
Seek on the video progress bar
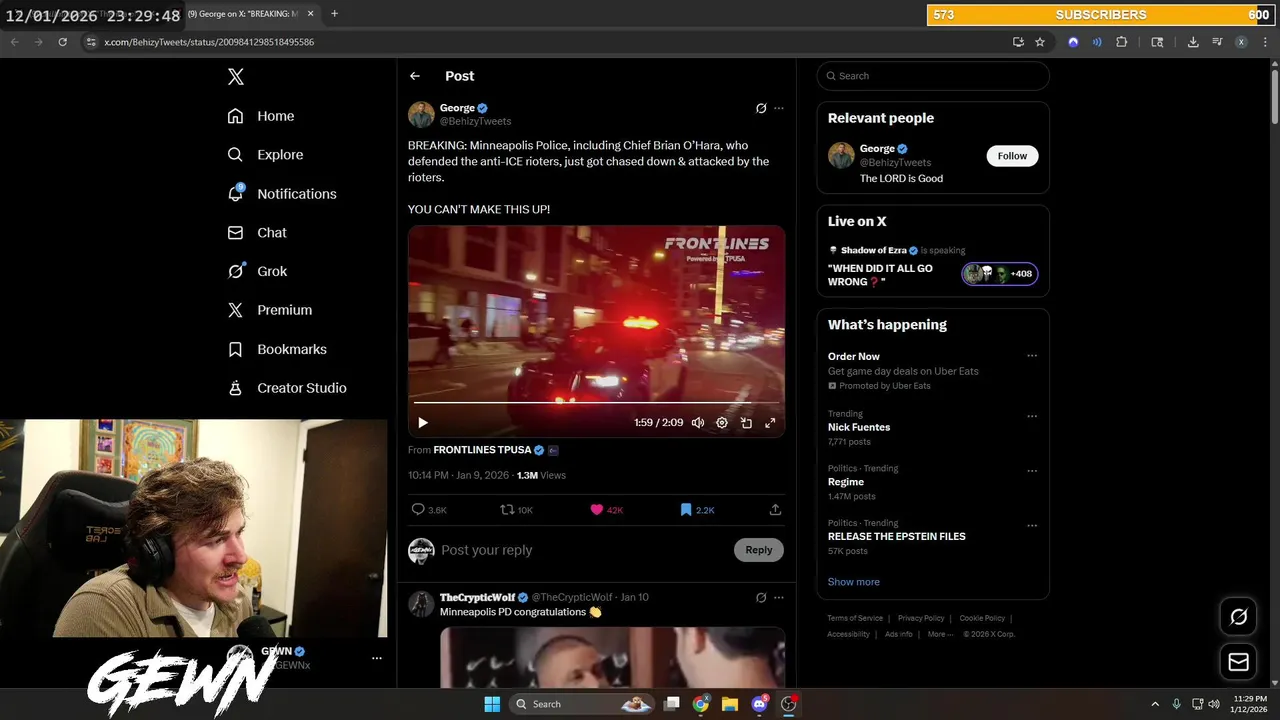(596, 402)
